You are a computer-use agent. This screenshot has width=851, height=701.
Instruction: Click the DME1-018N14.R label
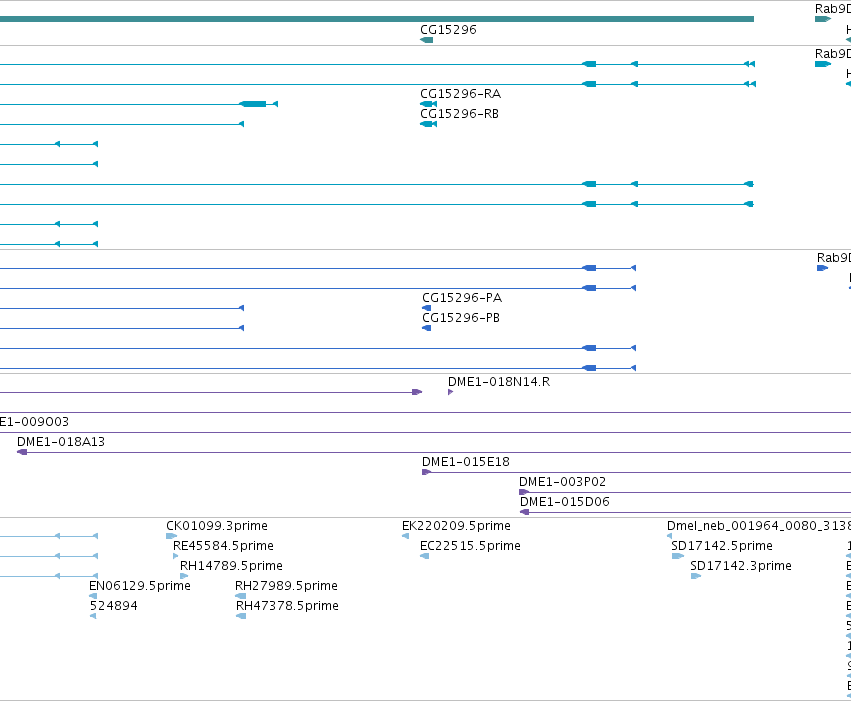coord(499,382)
